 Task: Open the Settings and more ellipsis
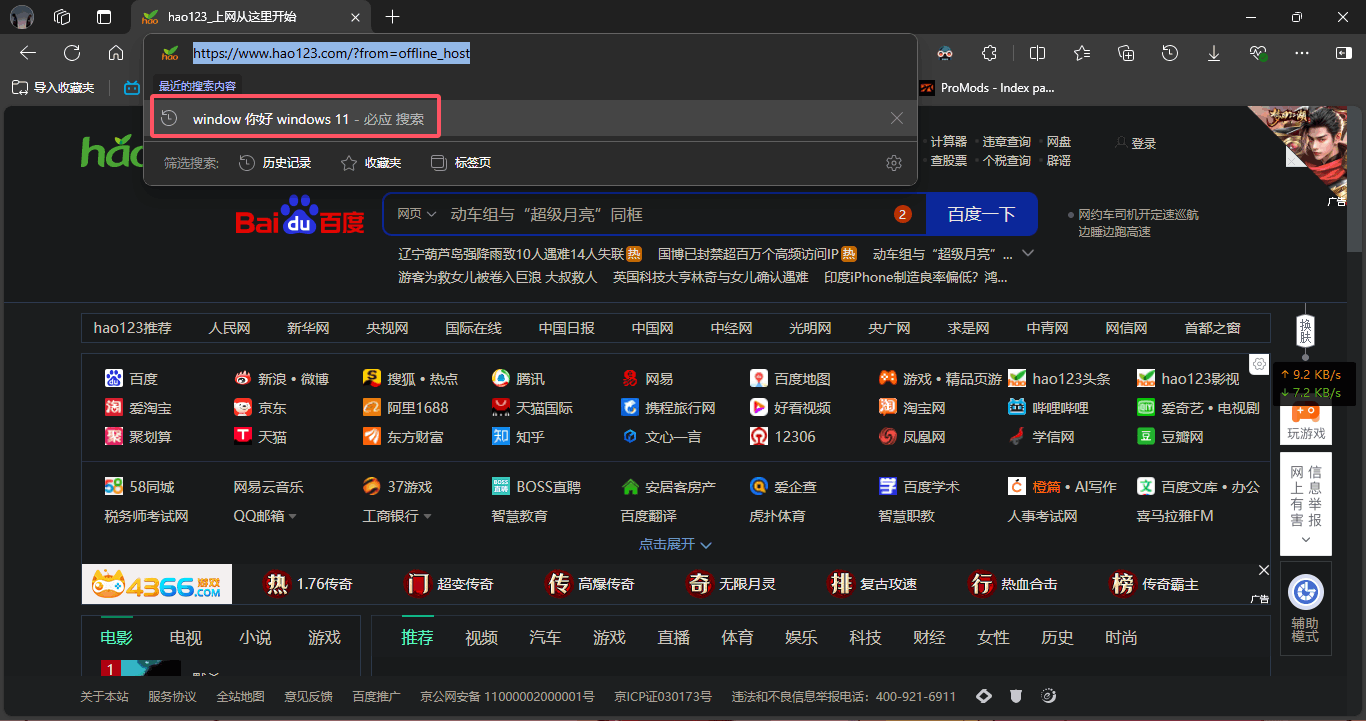pyautogui.click(x=1302, y=53)
